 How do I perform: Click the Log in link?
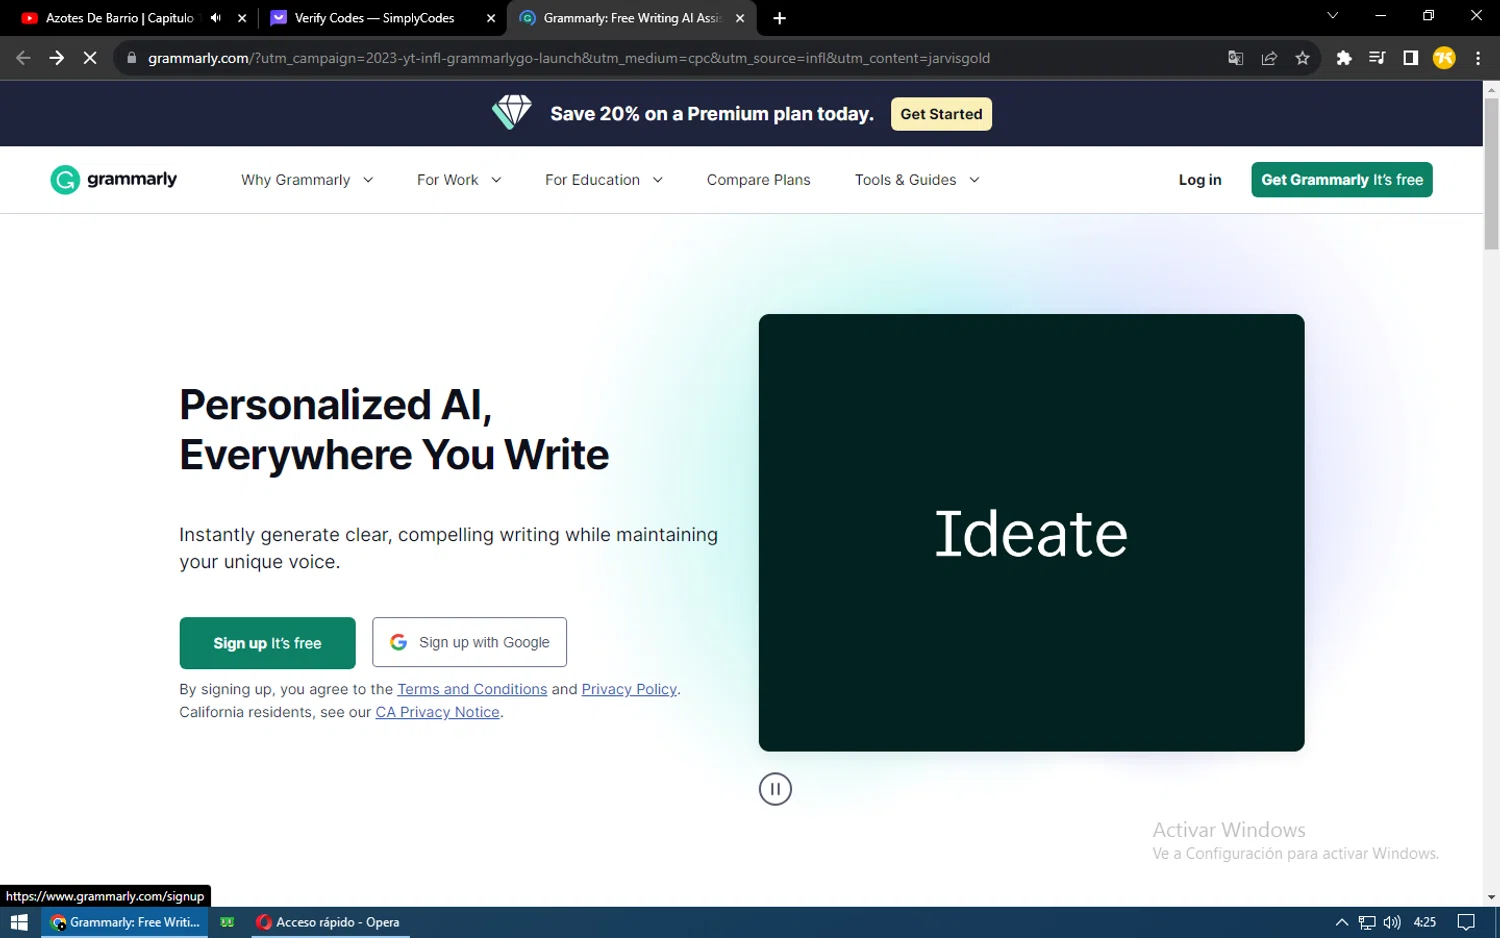click(x=1200, y=180)
